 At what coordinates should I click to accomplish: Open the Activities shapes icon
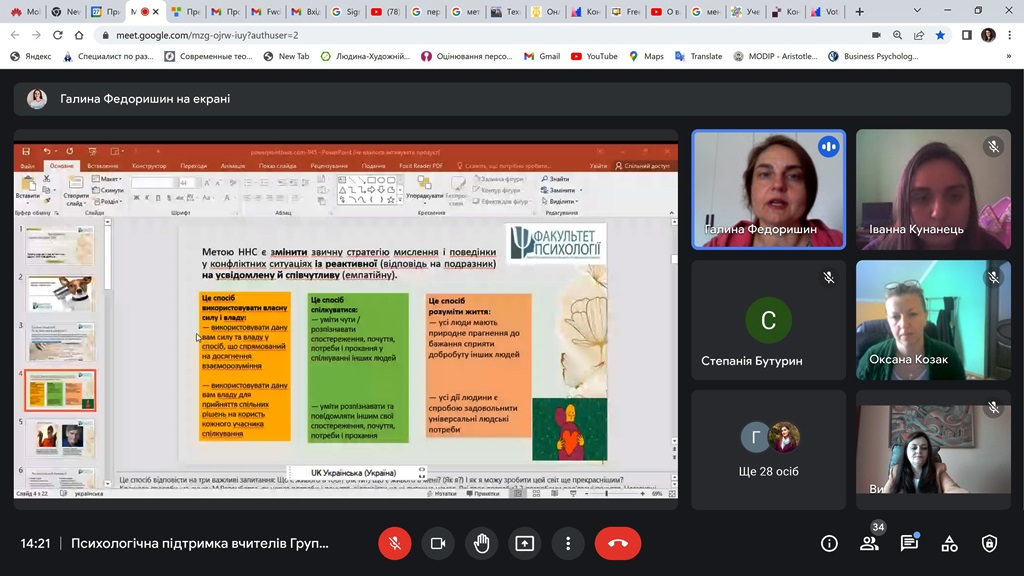(x=949, y=543)
